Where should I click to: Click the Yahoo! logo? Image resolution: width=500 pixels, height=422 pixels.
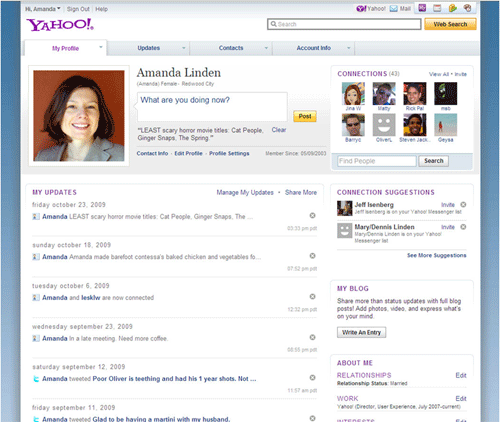pos(60,25)
